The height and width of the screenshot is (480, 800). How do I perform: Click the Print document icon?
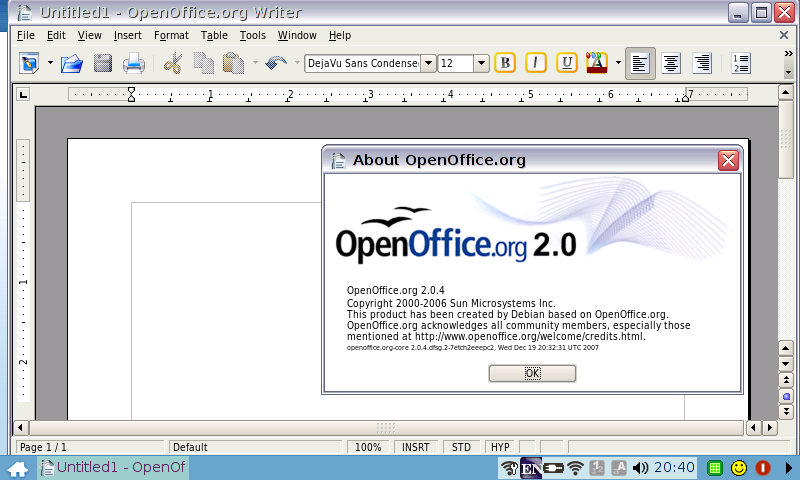(x=134, y=63)
